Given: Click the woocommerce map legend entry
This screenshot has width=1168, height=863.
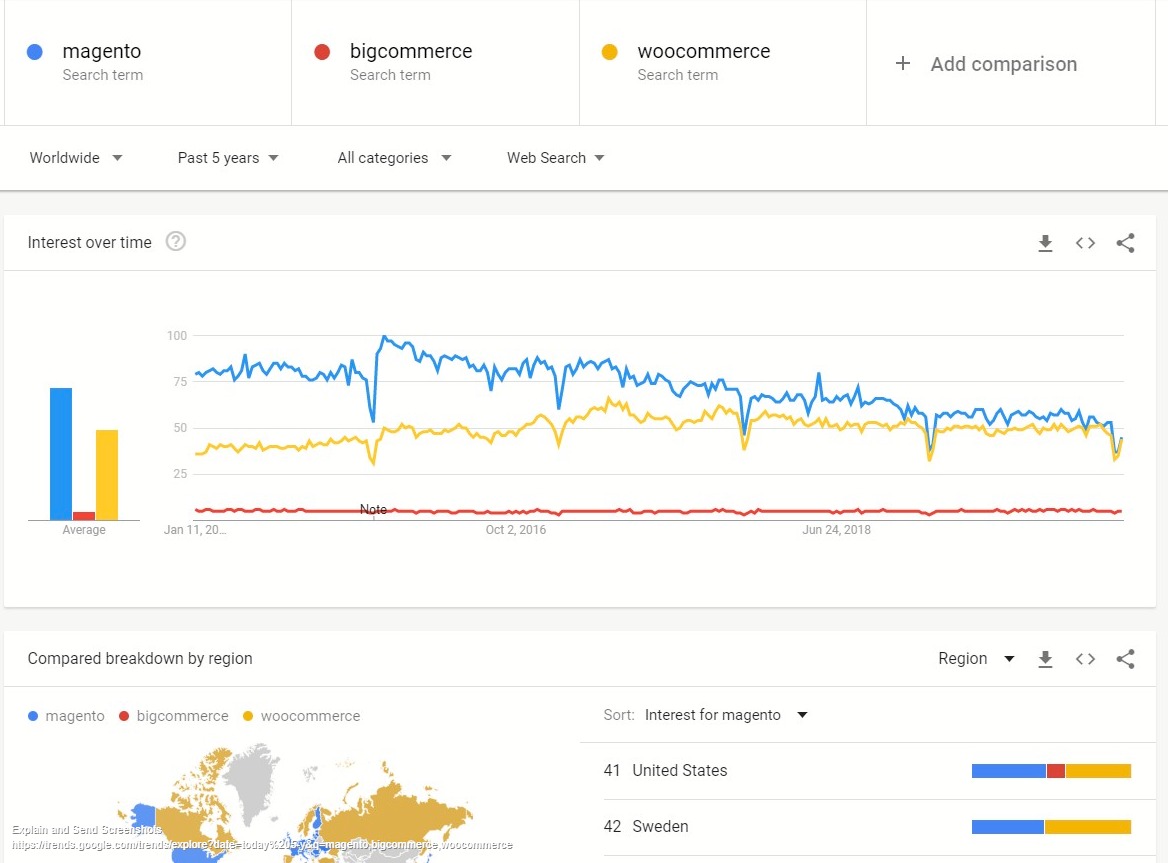Looking at the screenshot, I should pyautogui.click(x=302, y=716).
